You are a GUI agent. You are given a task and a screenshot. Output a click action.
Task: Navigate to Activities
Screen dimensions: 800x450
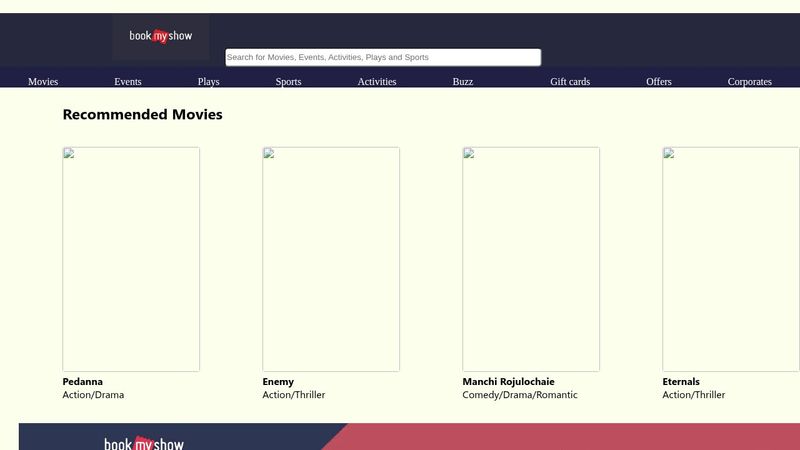[x=377, y=82]
